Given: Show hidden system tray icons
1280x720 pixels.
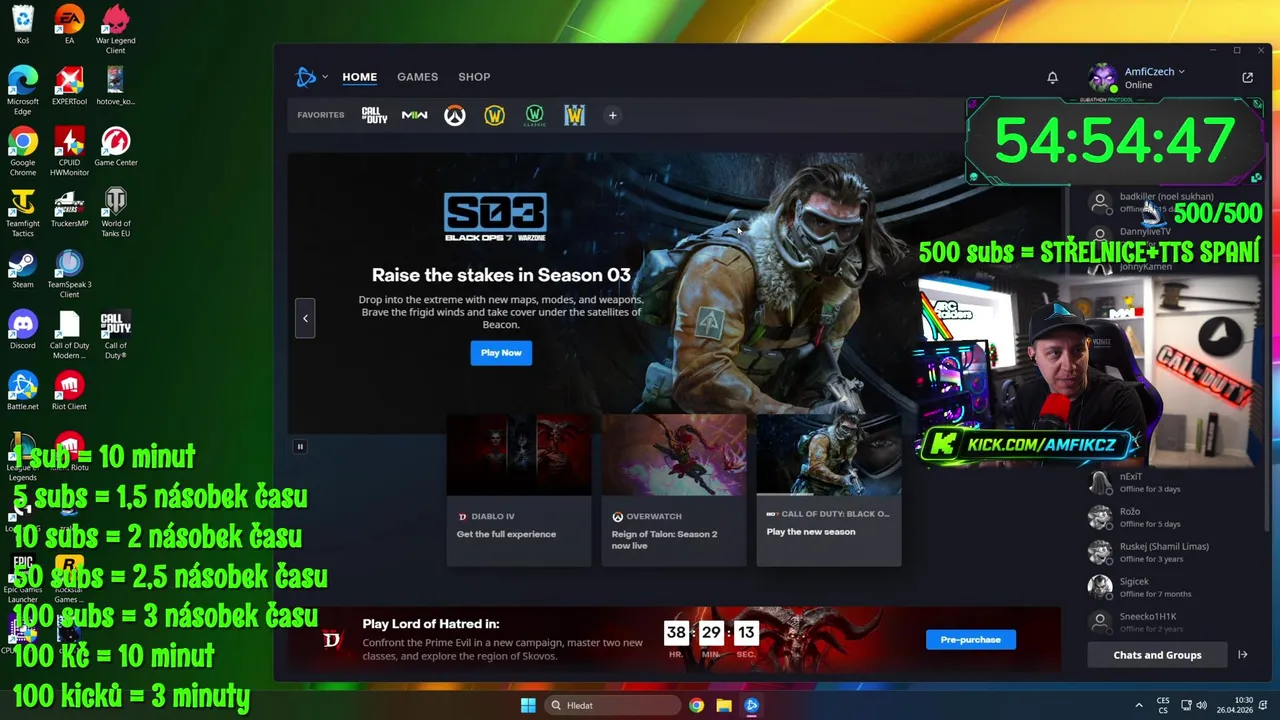Looking at the screenshot, I should 1138,705.
